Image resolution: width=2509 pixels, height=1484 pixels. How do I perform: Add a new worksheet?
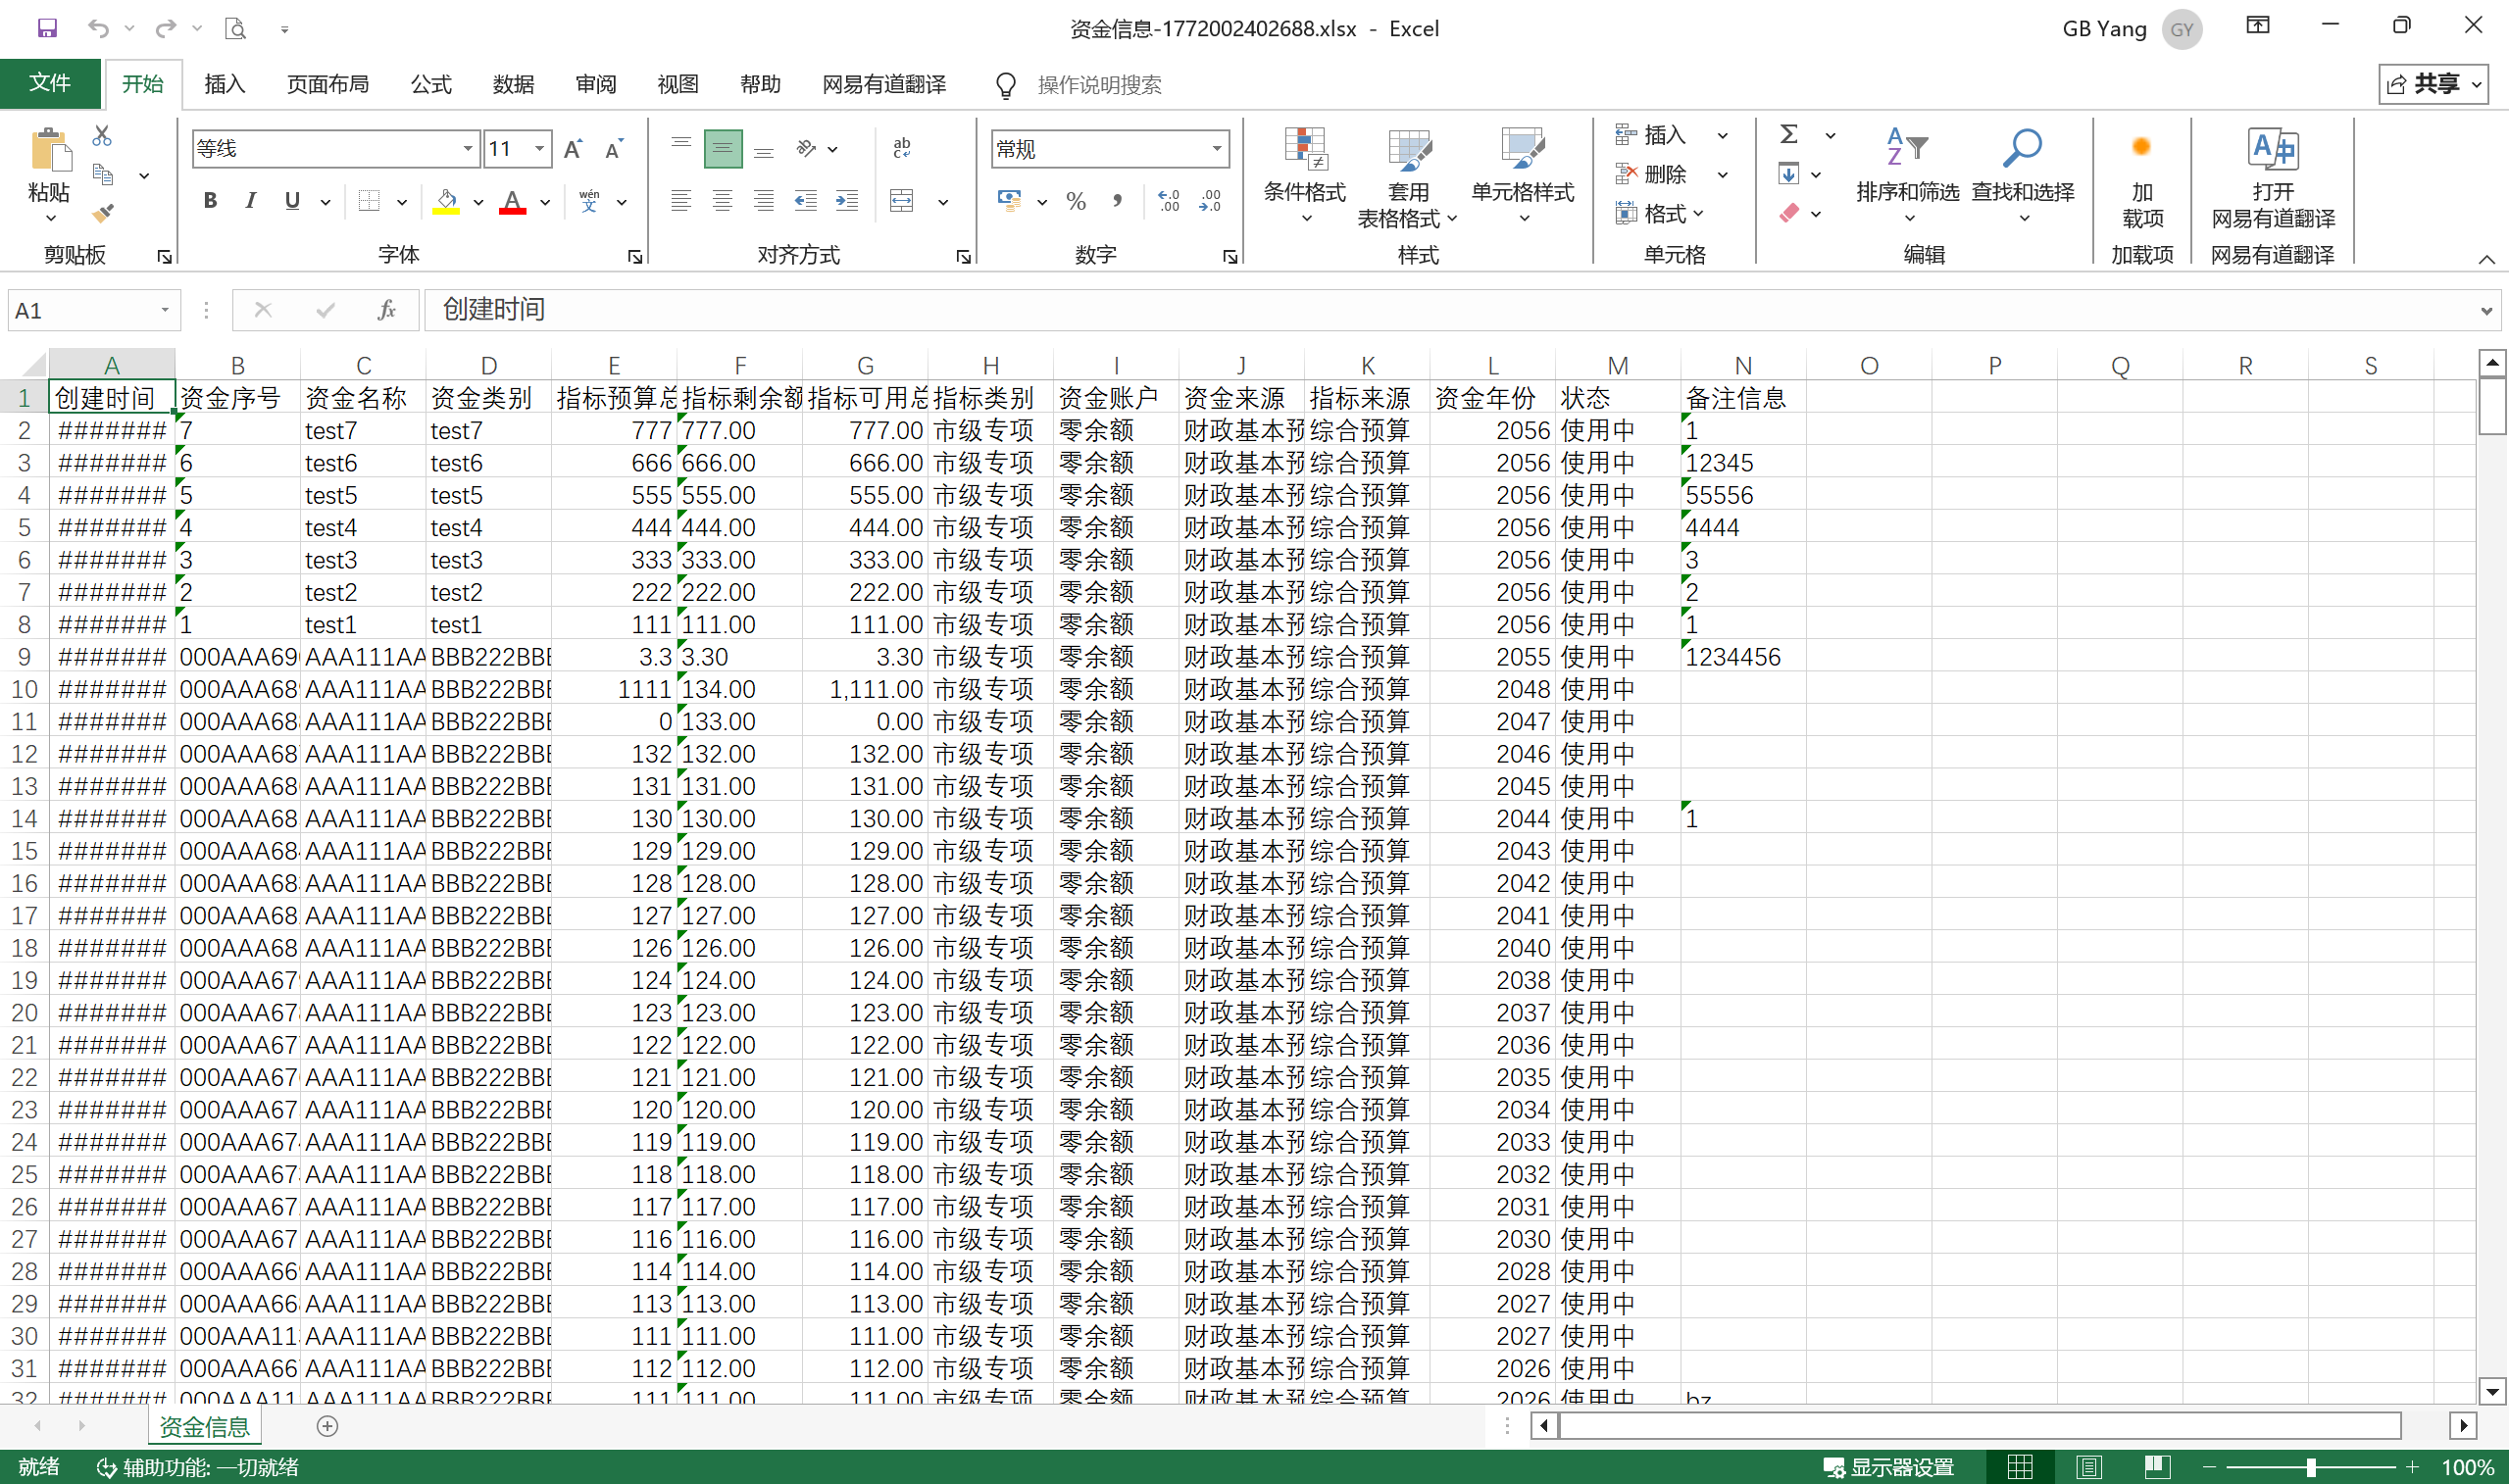pos(327,1426)
